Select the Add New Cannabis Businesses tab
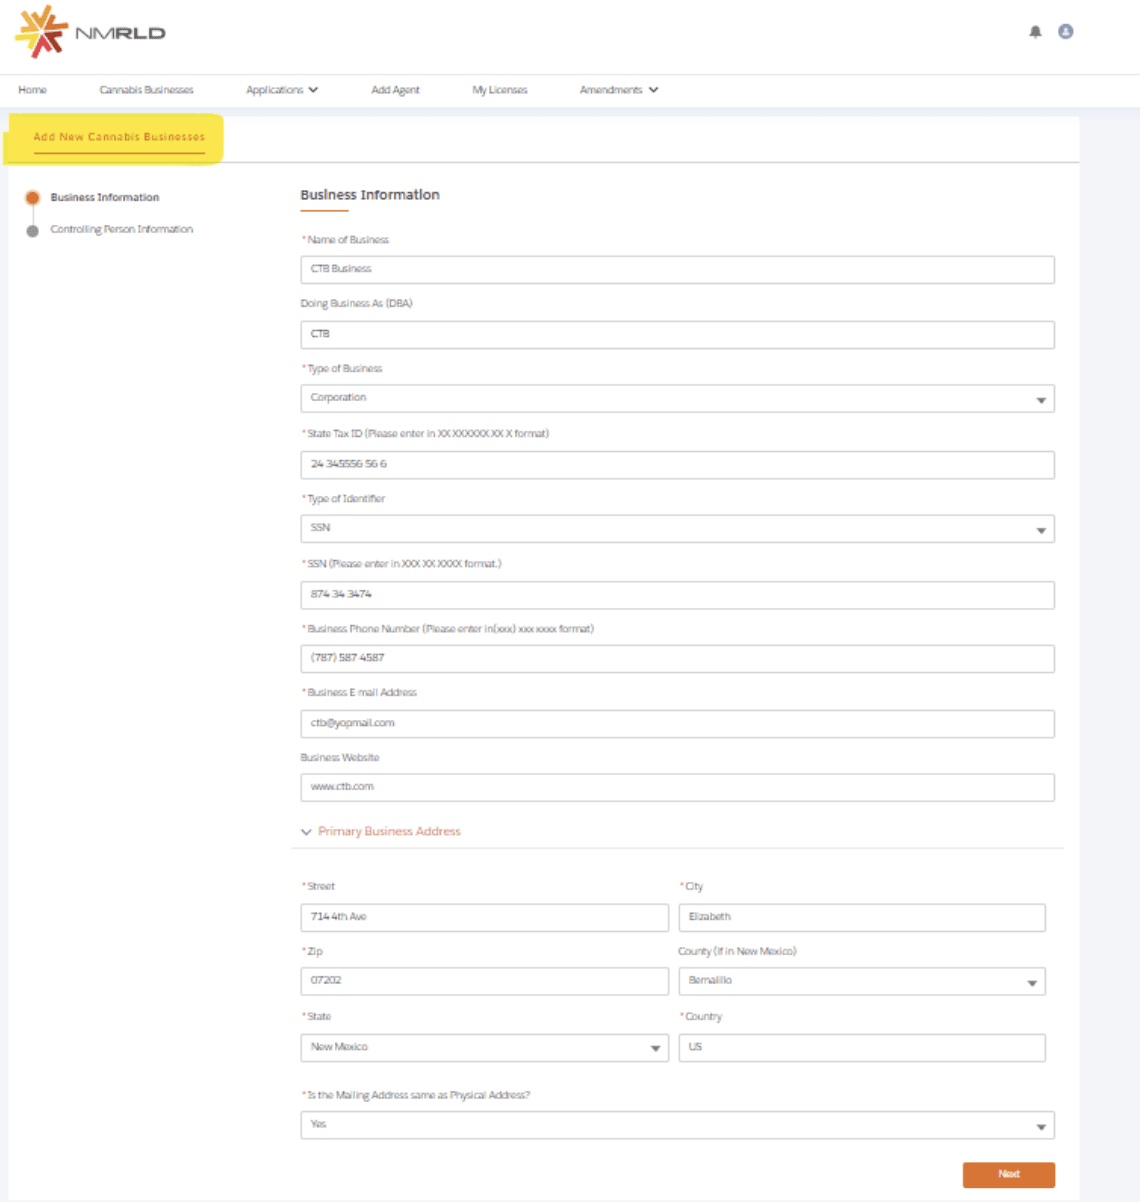The width and height of the screenshot is (1140, 1202). point(119,137)
